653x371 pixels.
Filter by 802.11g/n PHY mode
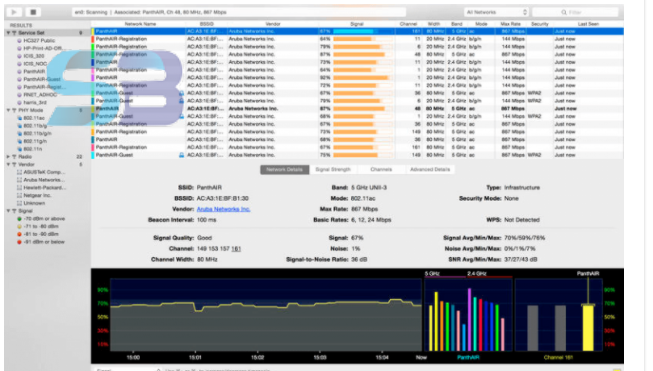pyautogui.click(x=35, y=141)
